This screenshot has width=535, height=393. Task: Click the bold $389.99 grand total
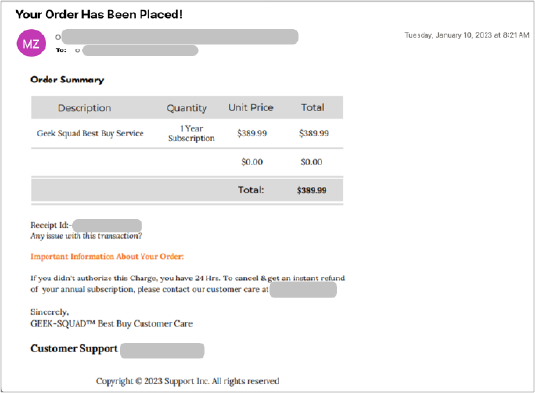(312, 190)
